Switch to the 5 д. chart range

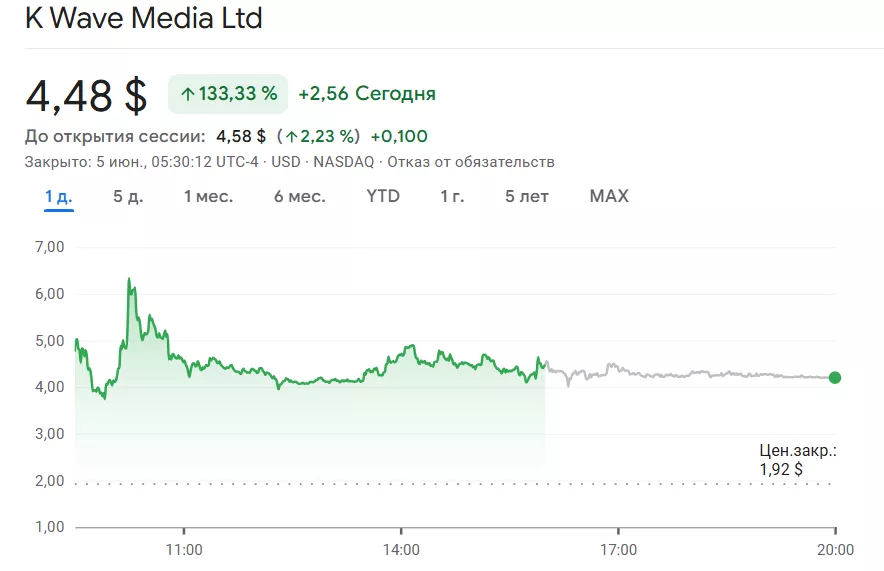point(128,196)
